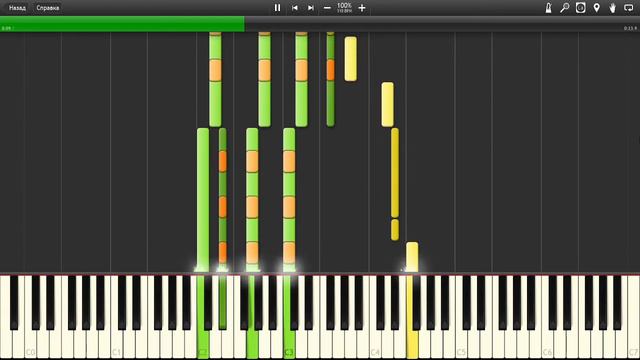
Task: Click the highlighted yellow piano key
Action: [x=412, y=343]
